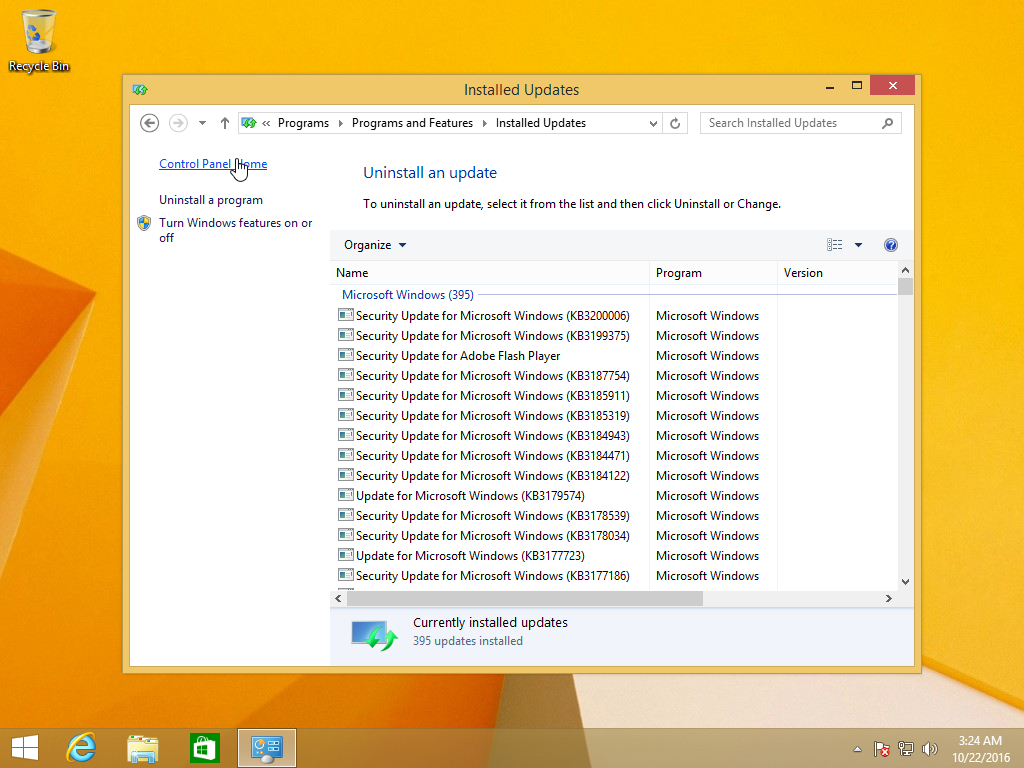The width and height of the screenshot is (1024, 768).
Task: Open the Start menu
Action: click(x=24, y=747)
